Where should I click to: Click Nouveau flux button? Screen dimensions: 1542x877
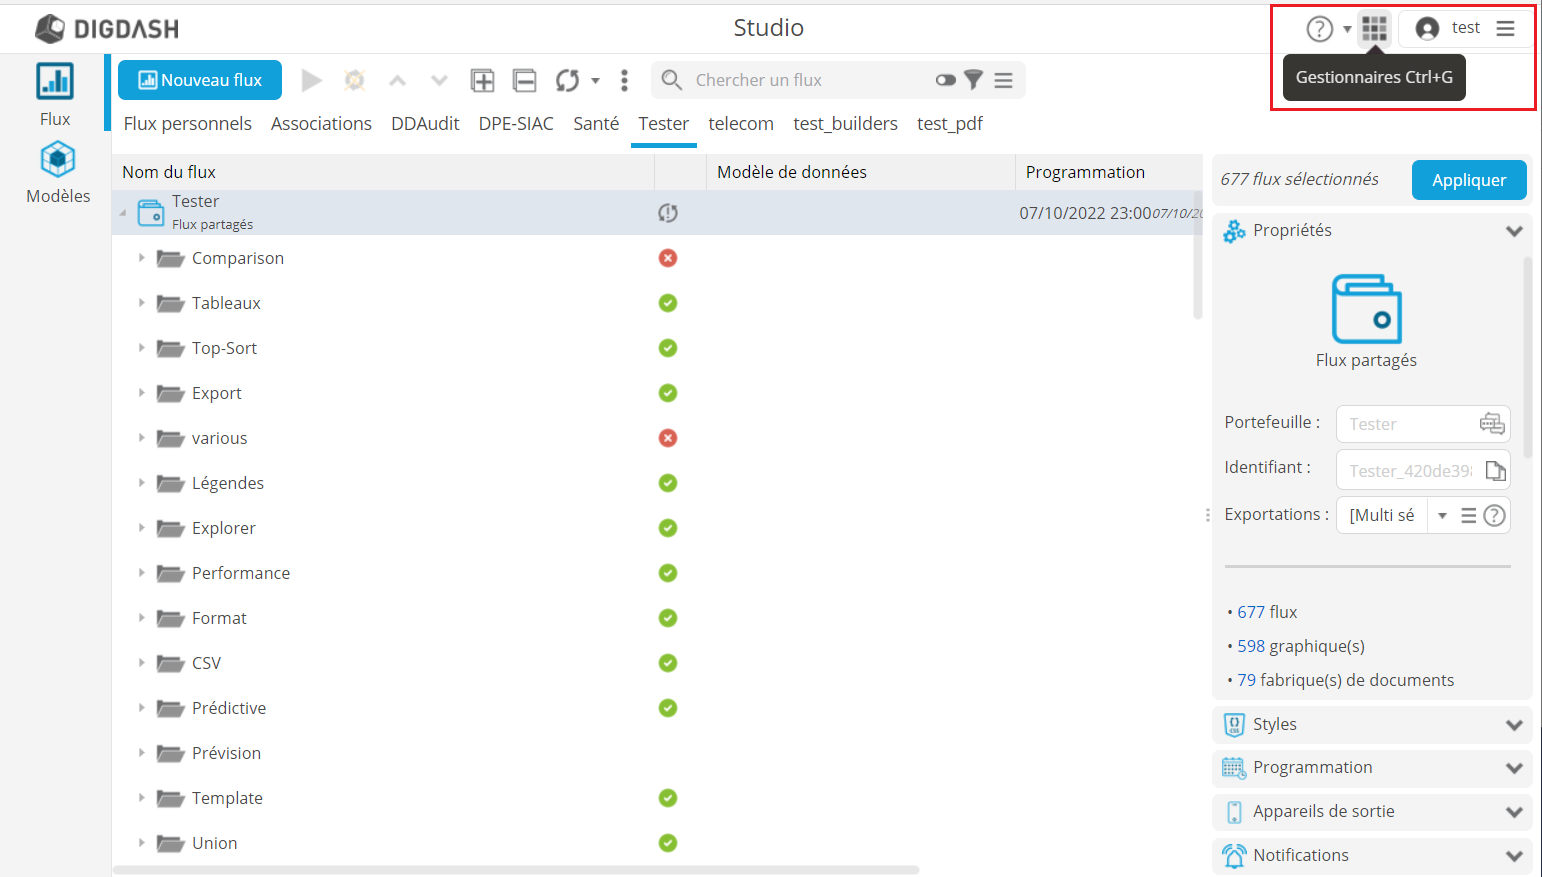click(x=200, y=80)
